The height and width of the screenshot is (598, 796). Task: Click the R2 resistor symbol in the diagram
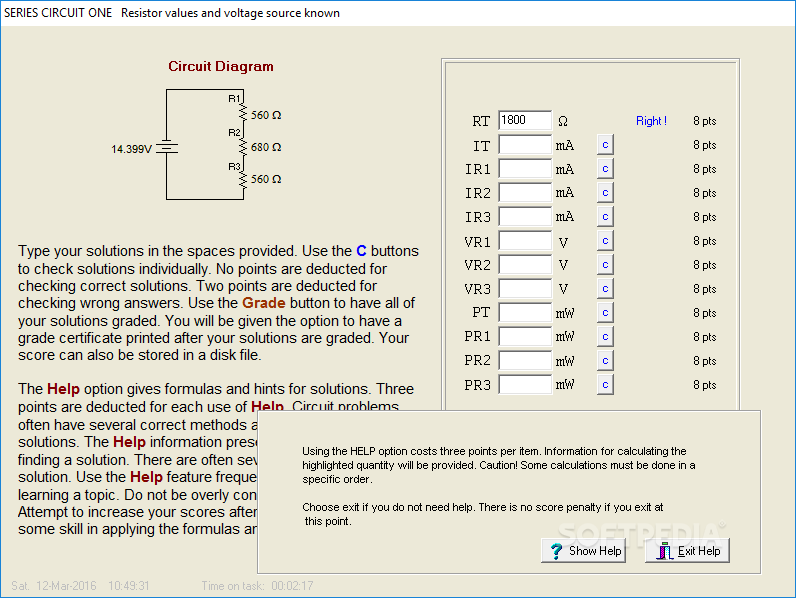click(243, 147)
